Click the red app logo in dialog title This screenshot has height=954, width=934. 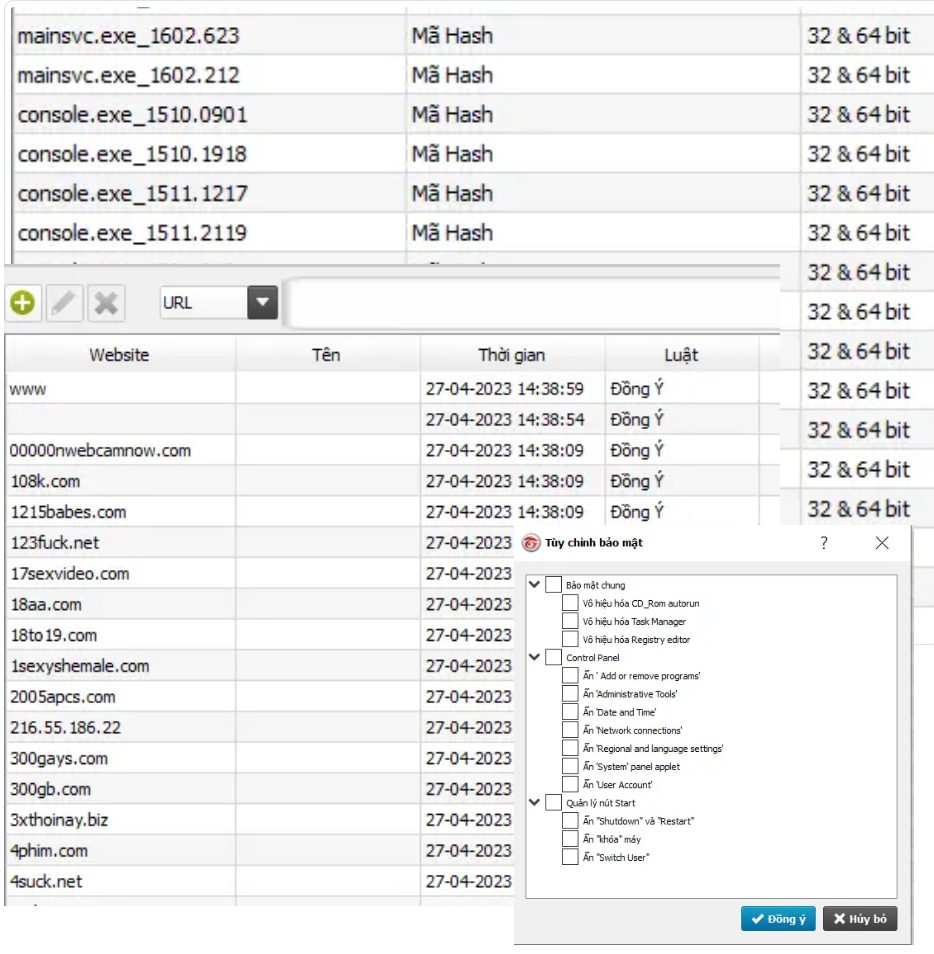pyautogui.click(x=530, y=543)
